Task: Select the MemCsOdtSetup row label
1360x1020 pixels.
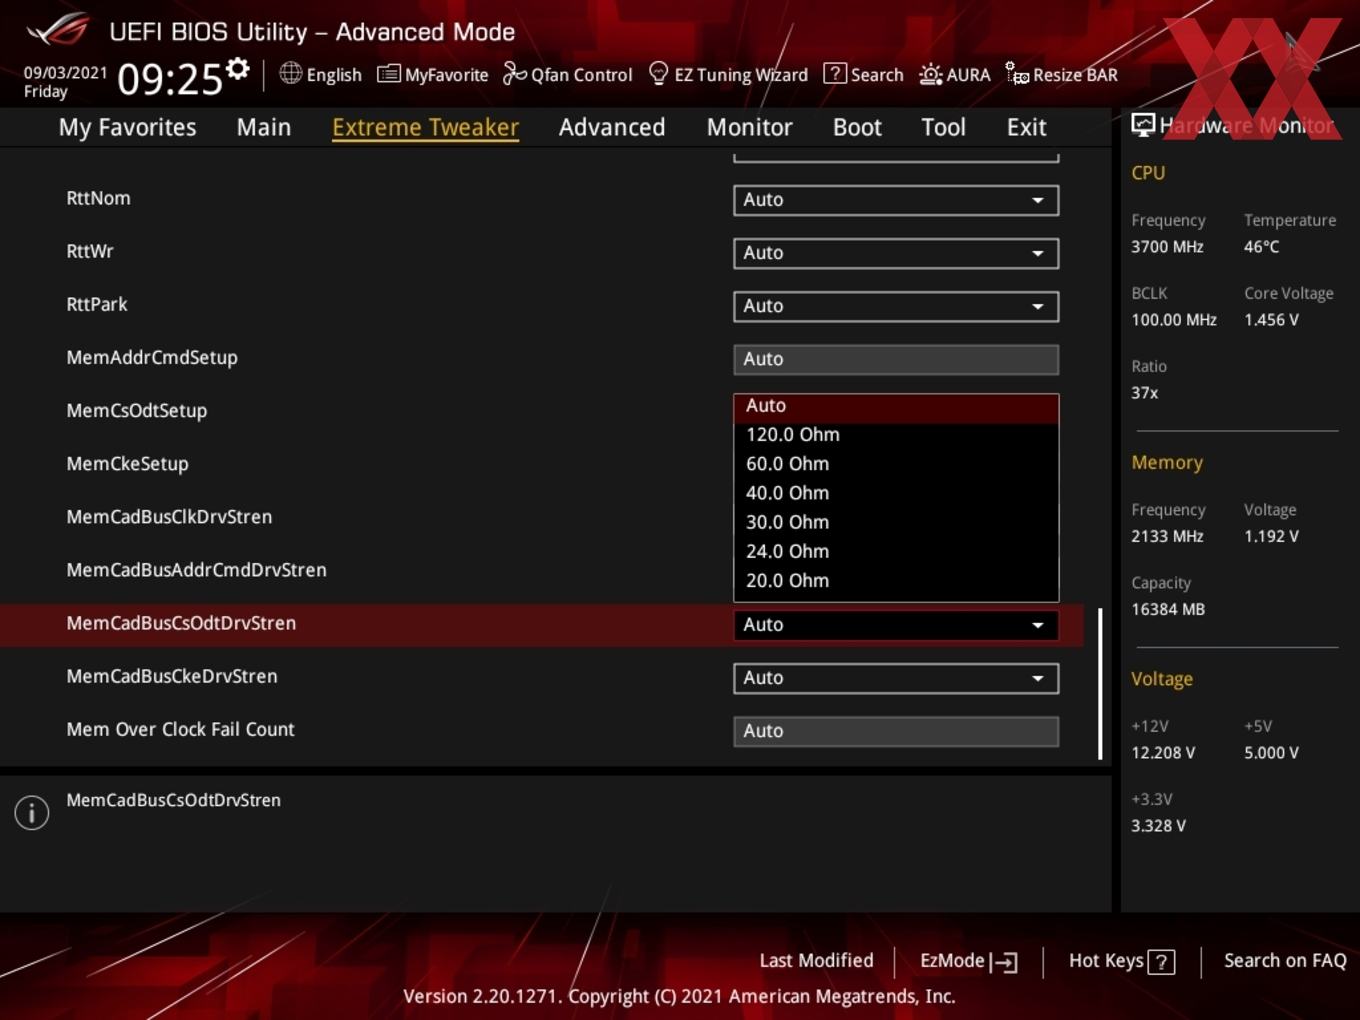Action: click(136, 411)
